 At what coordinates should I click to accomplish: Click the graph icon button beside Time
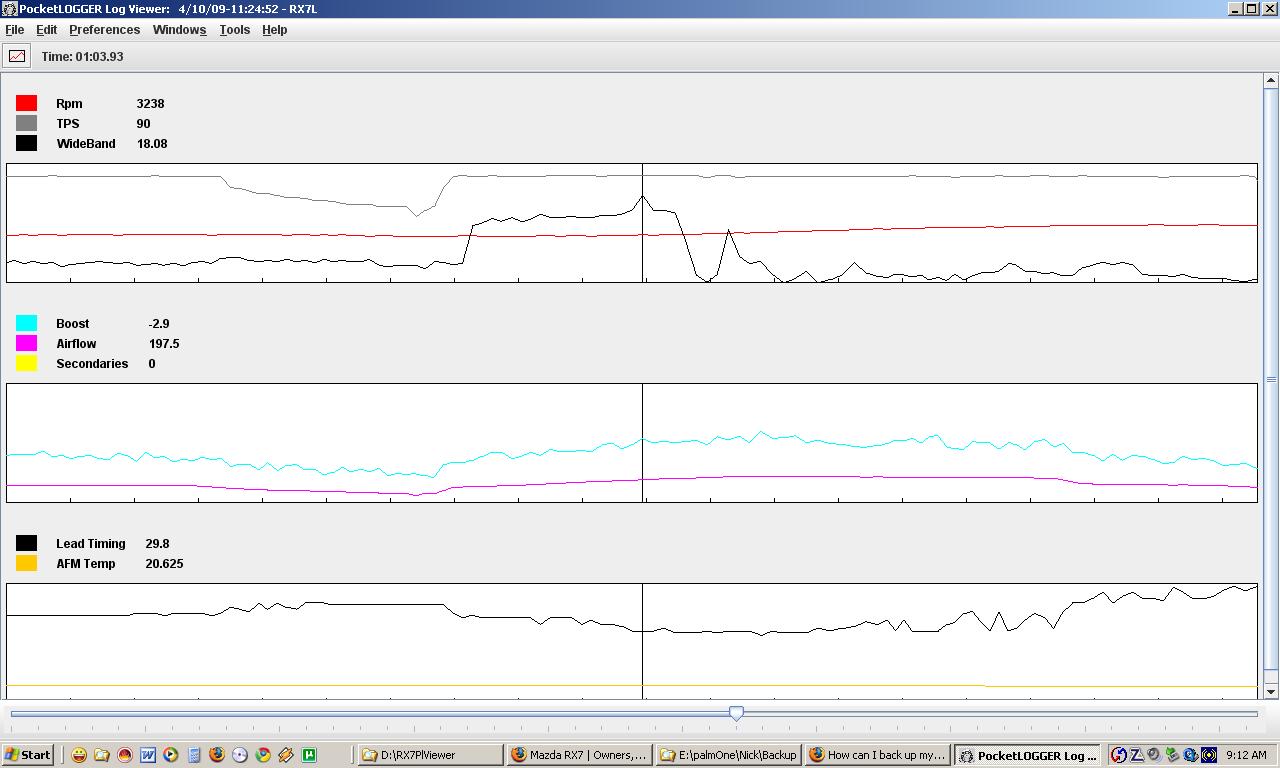click(x=17, y=56)
